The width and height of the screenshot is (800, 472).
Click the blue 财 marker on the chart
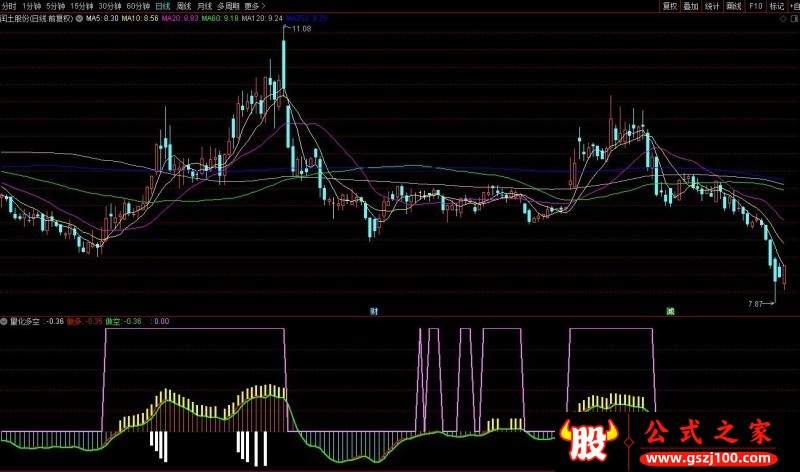click(x=375, y=311)
